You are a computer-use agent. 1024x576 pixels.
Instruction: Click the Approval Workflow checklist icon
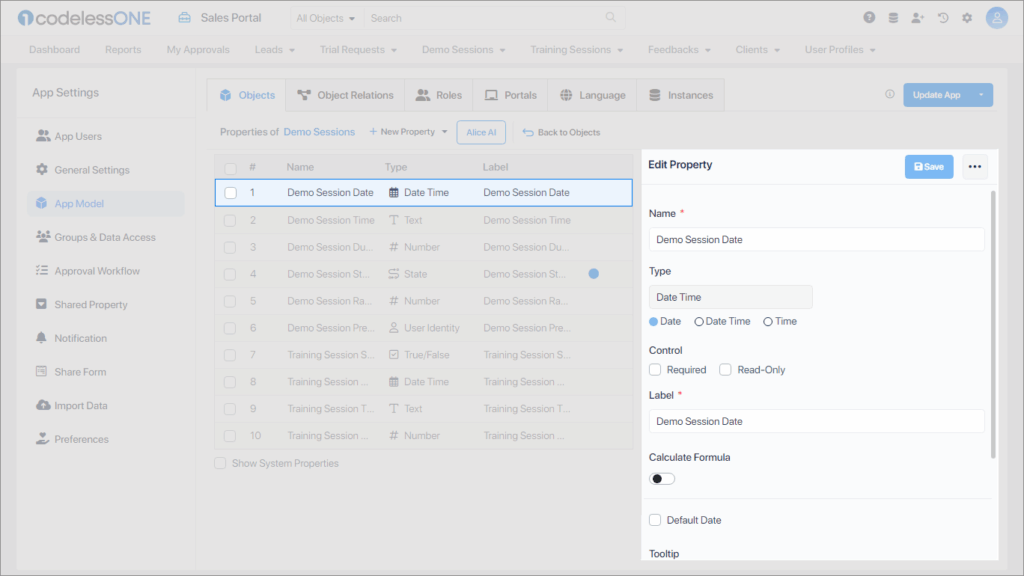point(42,270)
